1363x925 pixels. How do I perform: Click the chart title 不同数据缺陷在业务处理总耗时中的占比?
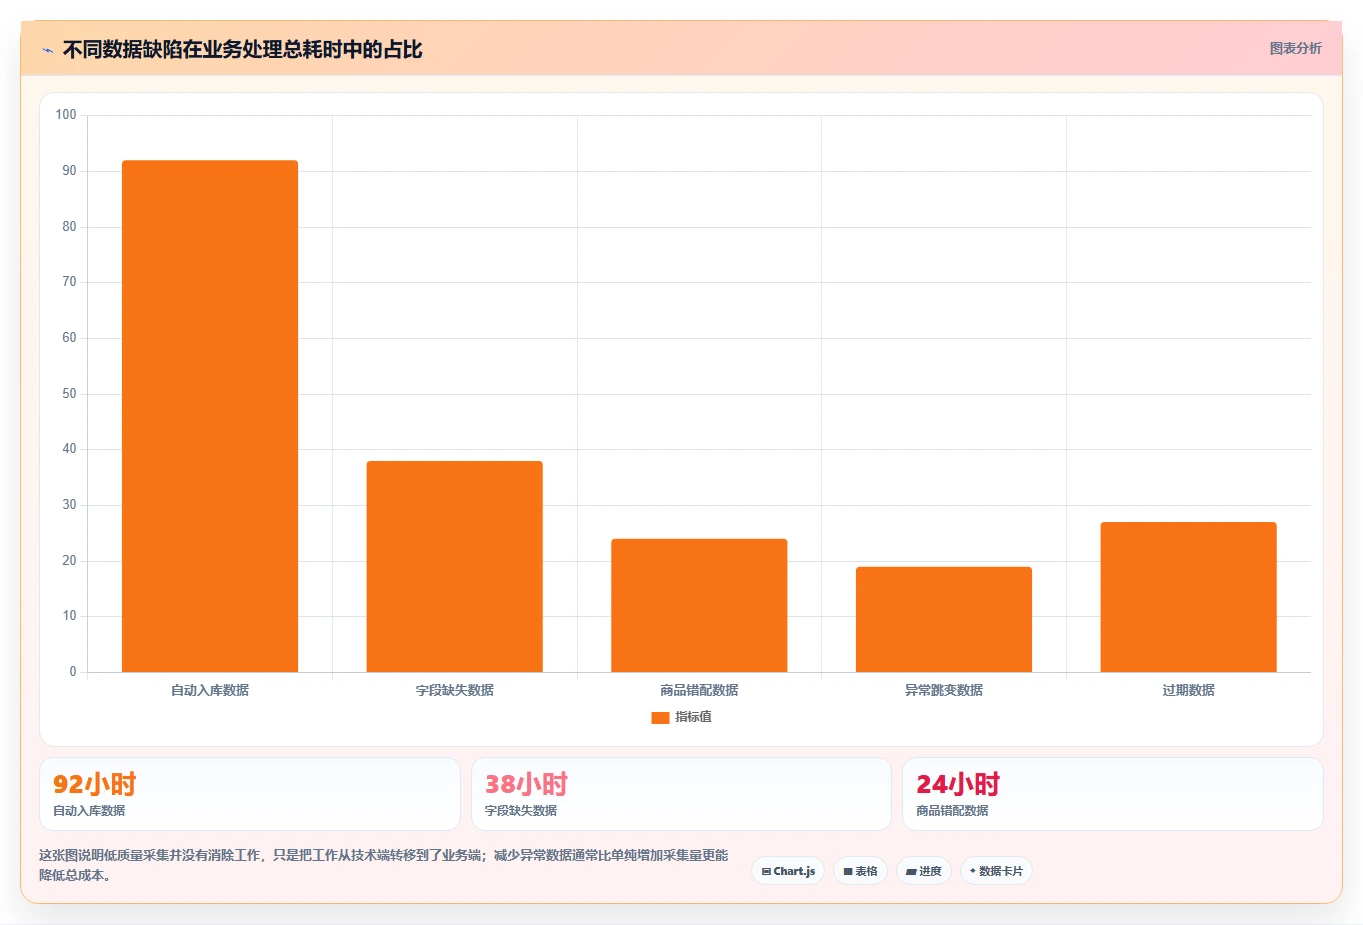click(243, 49)
